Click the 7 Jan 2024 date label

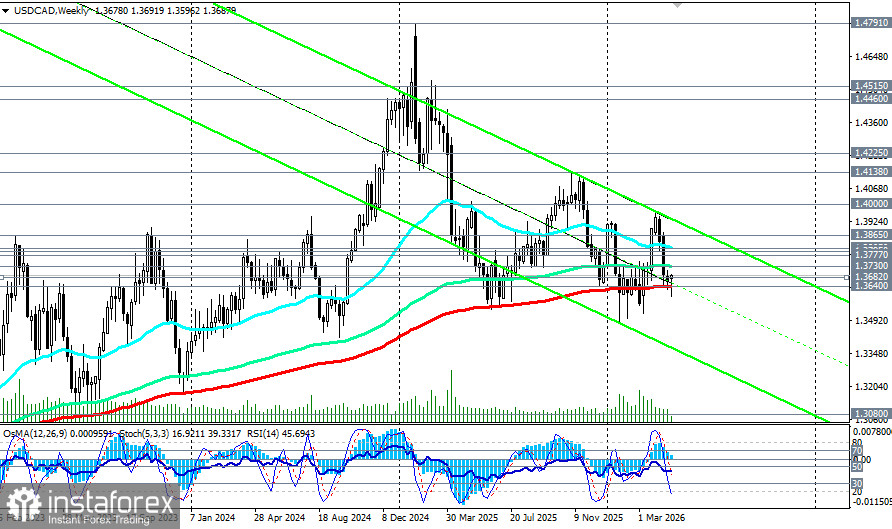tap(213, 518)
